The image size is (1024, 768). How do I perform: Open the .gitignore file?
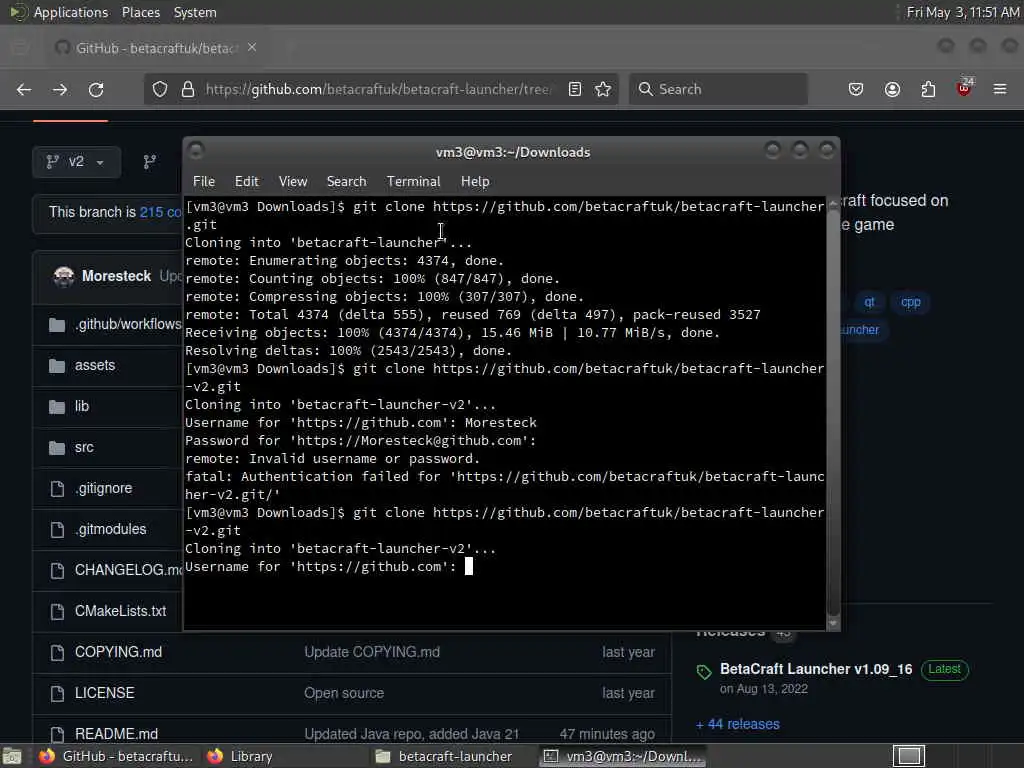[x=103, y=488]
